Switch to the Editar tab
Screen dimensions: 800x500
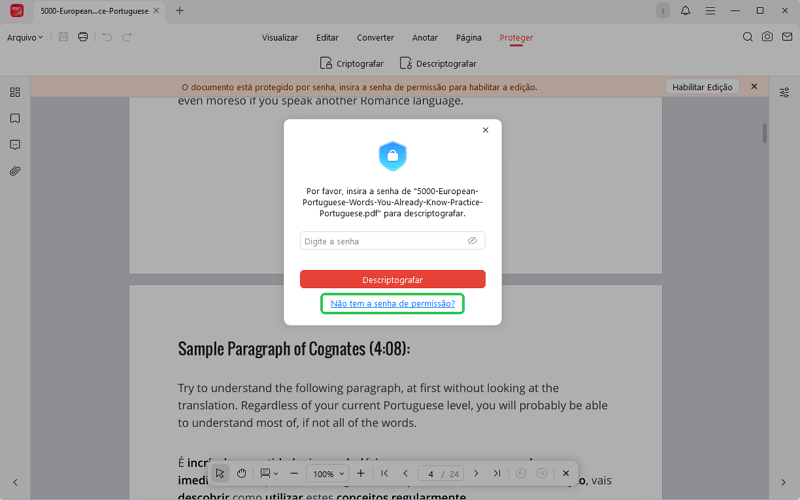327,38
